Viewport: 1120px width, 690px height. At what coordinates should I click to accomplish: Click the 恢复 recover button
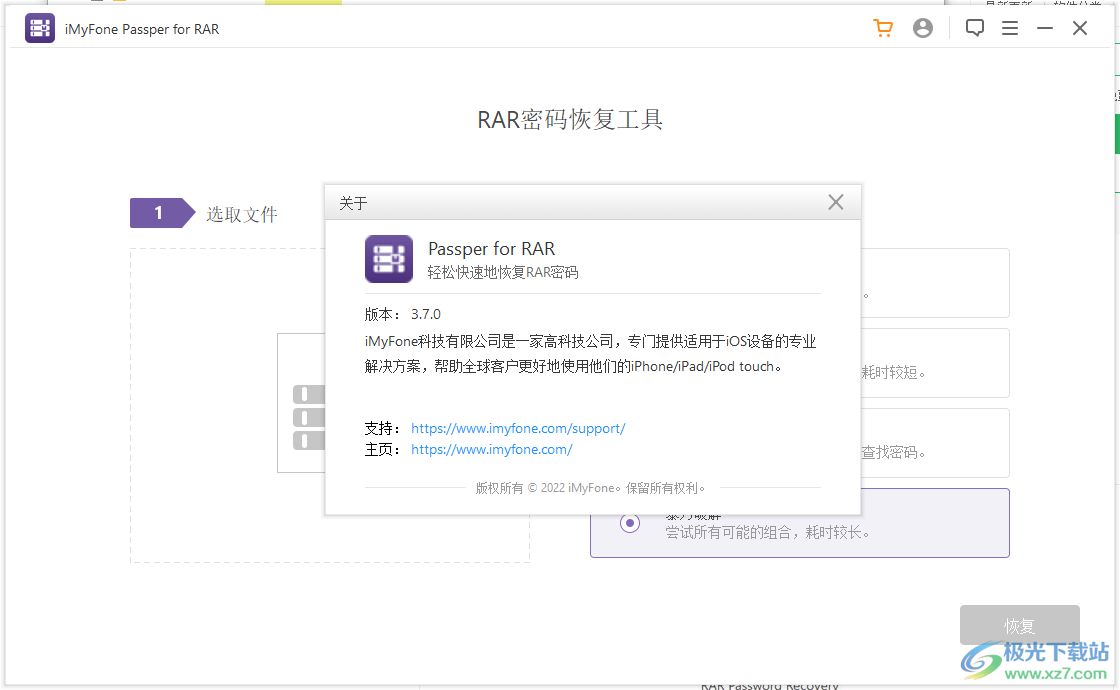(1019, 626)
